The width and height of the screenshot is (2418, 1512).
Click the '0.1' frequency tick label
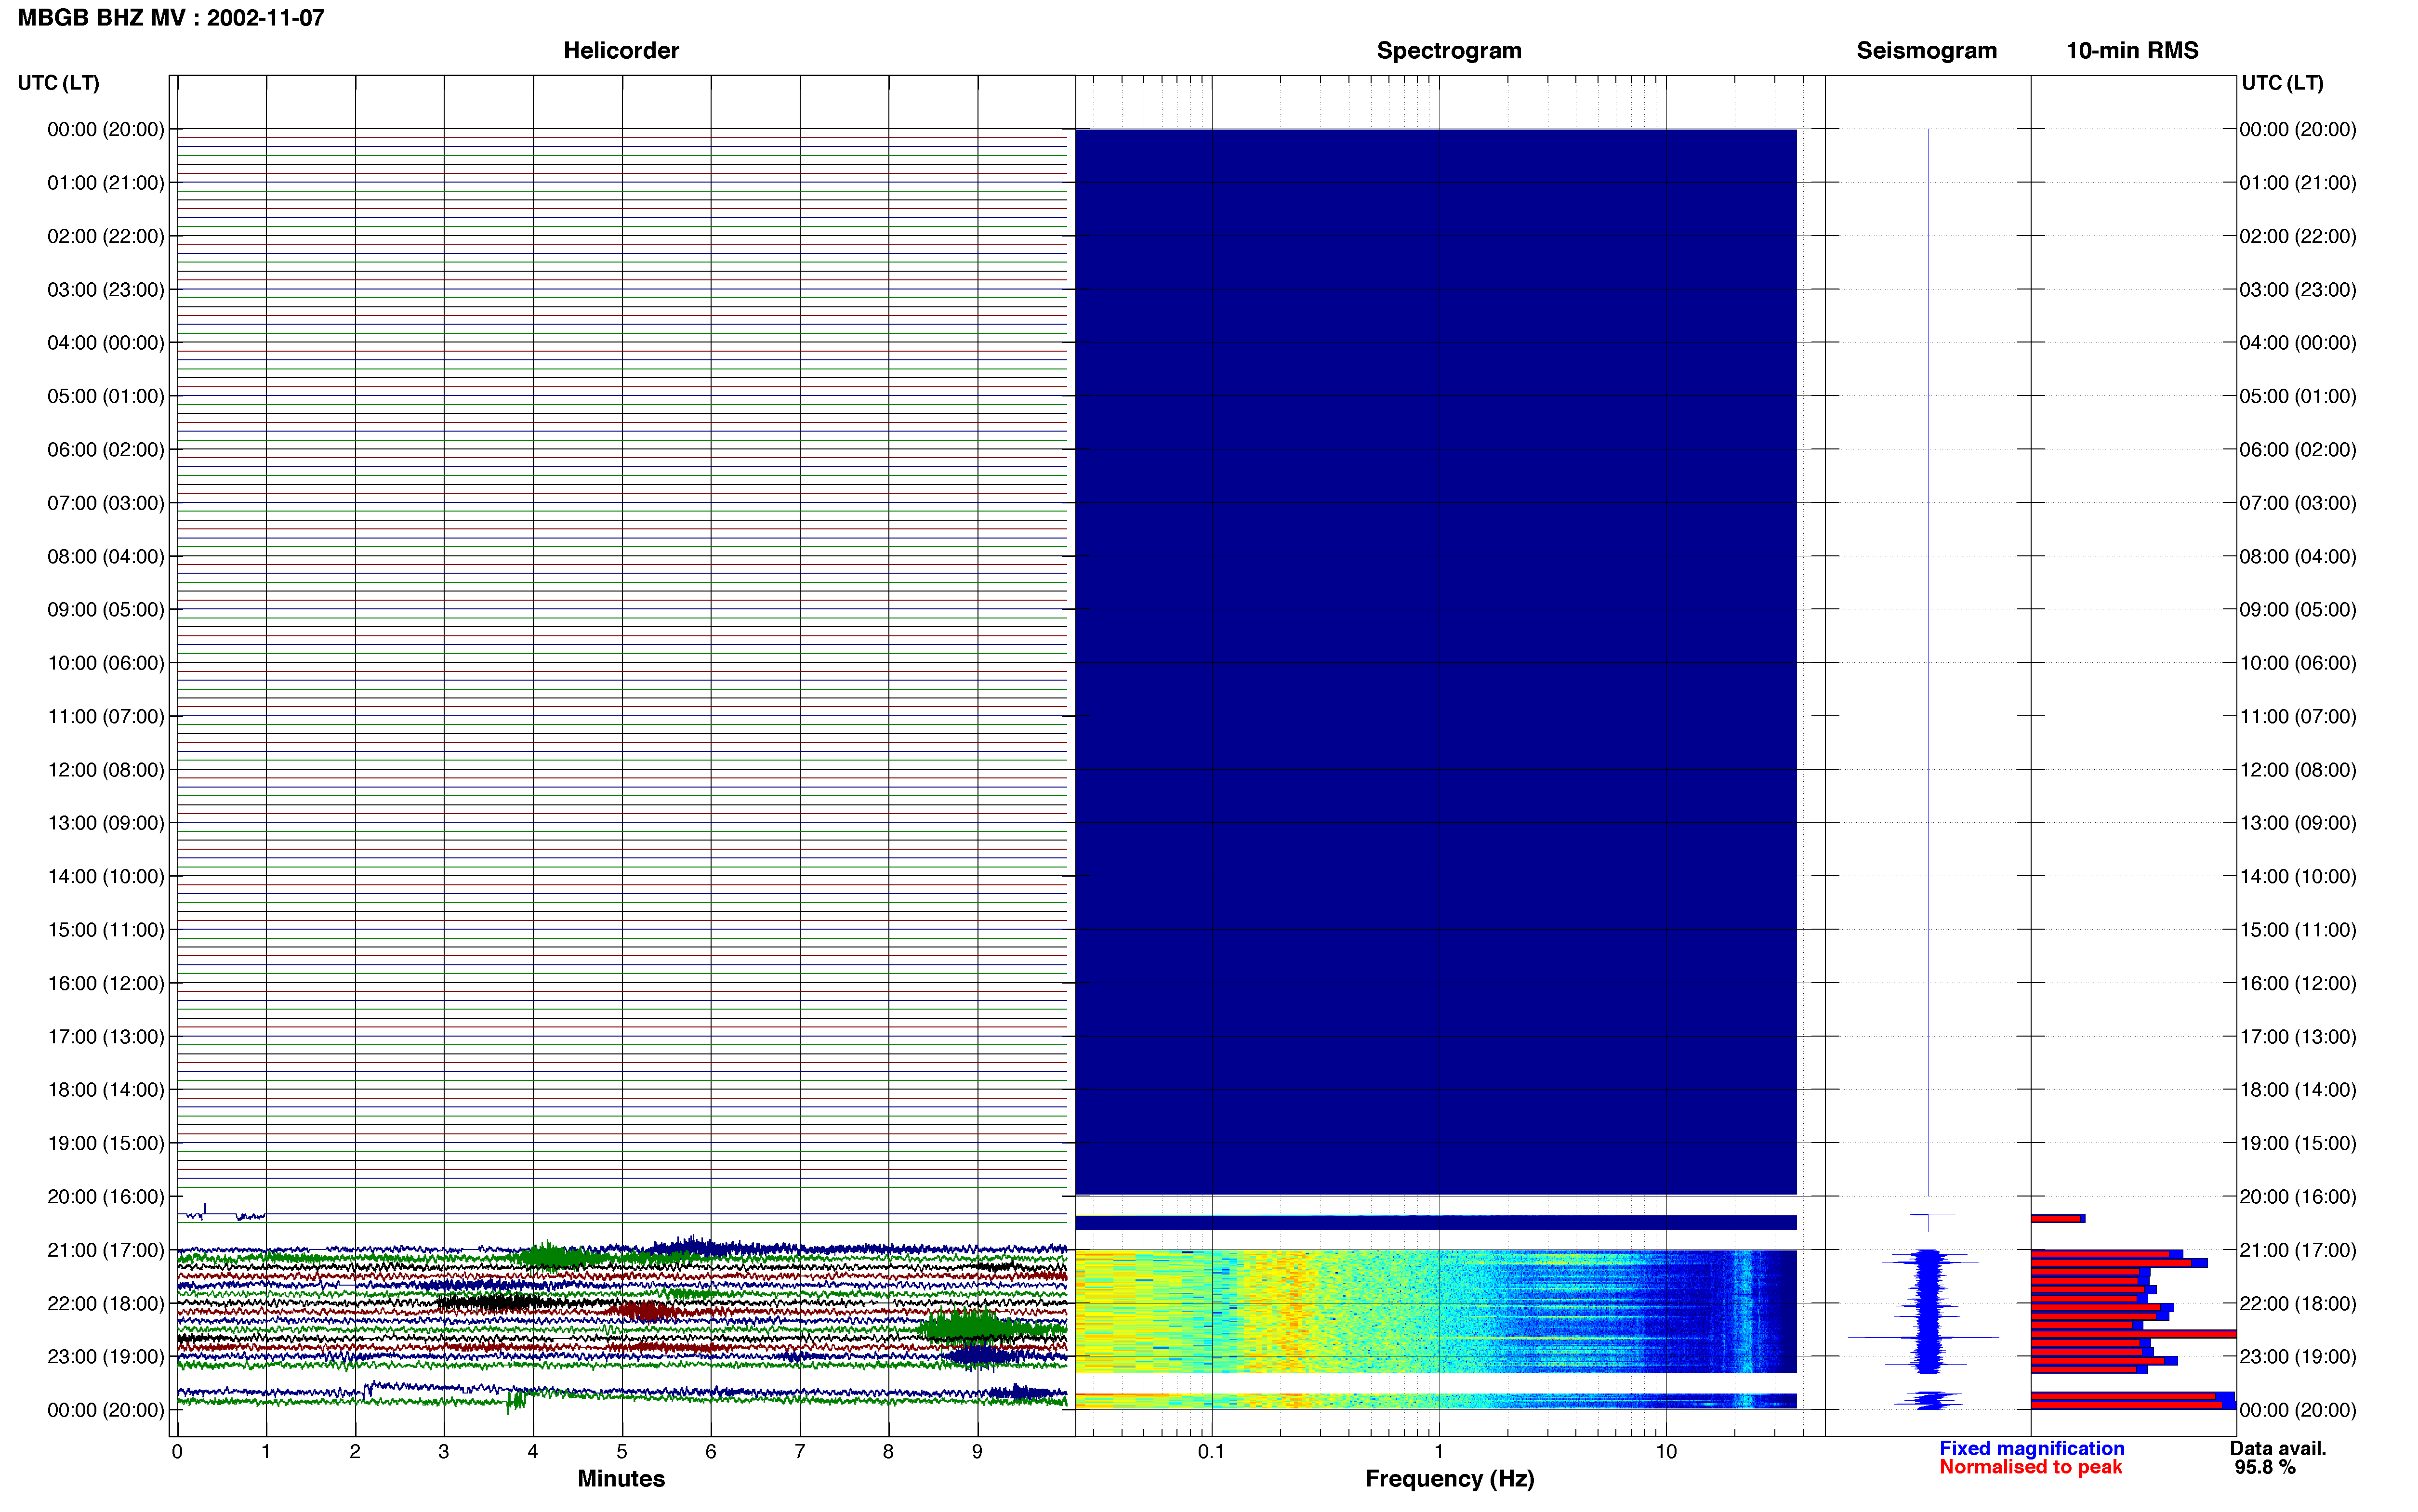click(1211, 1451)
